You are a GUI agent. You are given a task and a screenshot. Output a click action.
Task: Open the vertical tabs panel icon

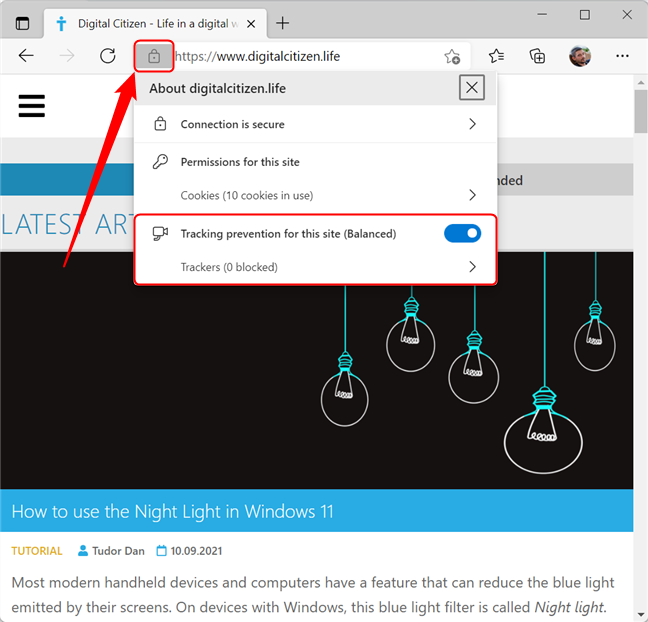pyautogui.click(x=22, y=24)
